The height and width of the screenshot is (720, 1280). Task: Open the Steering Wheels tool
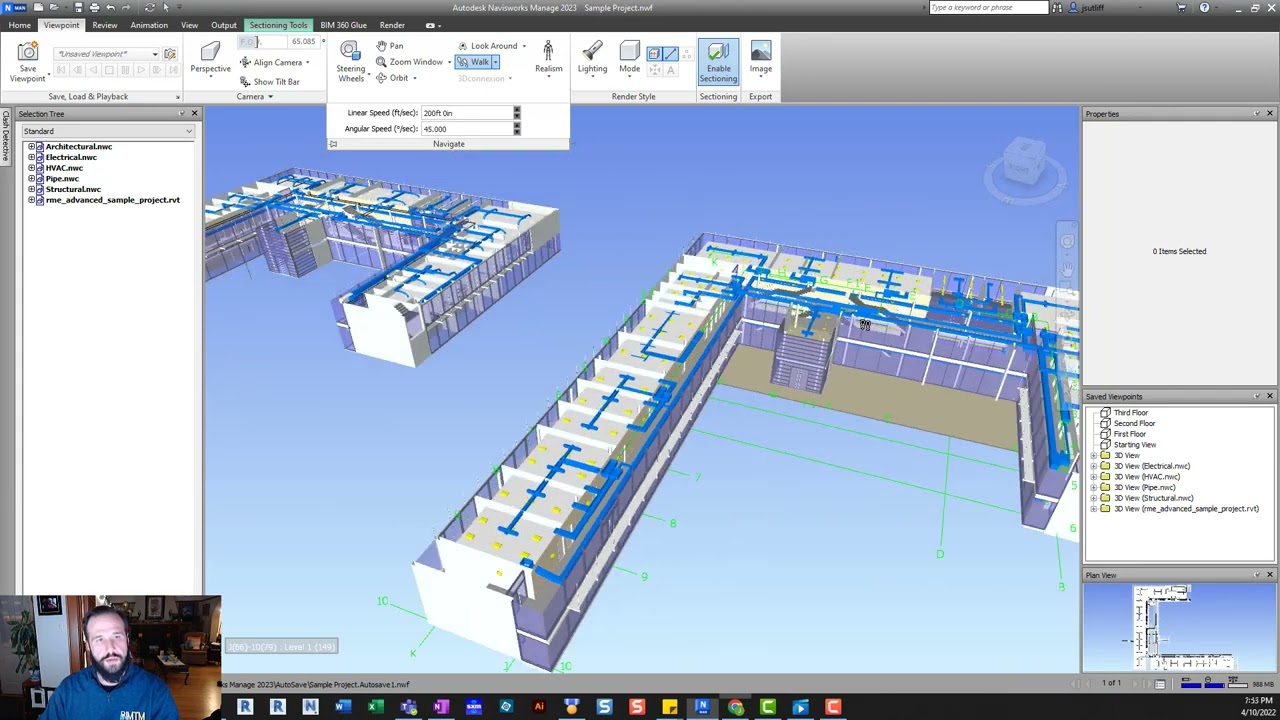[x=350, y=62]
